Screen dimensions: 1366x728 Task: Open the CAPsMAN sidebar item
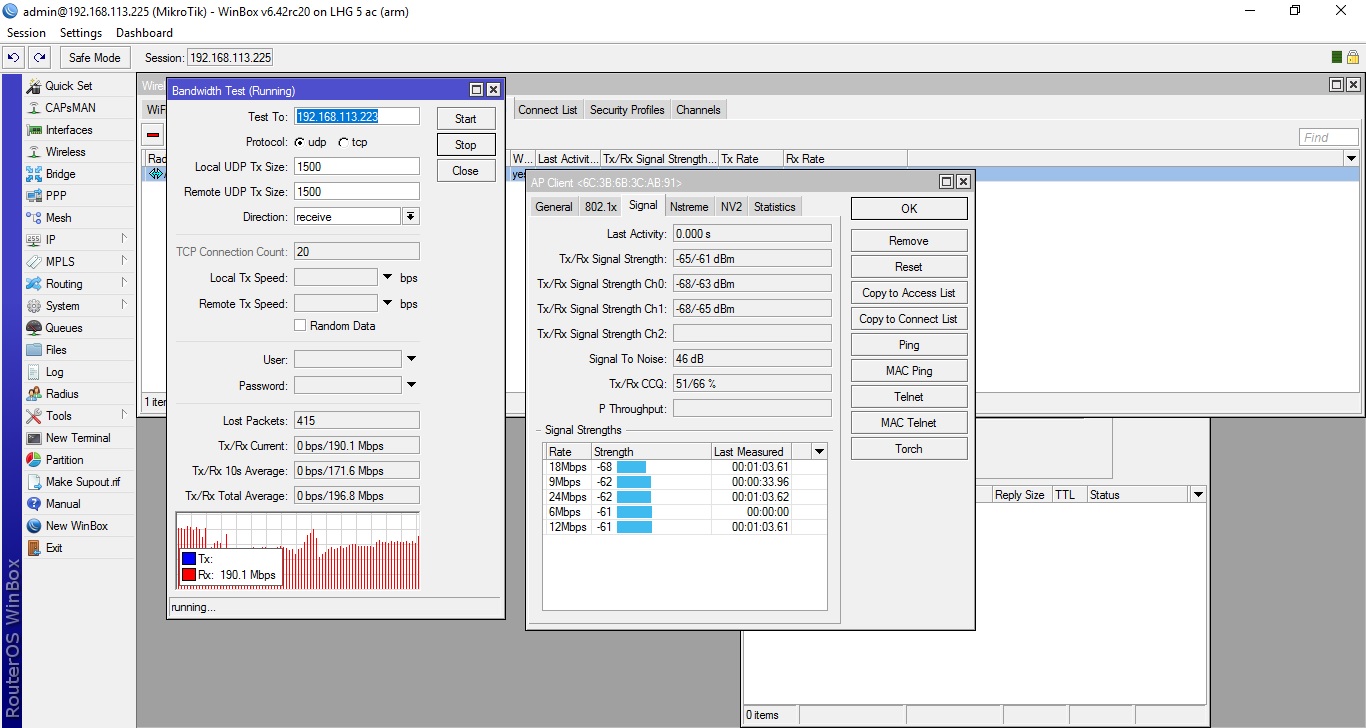click(69, 108)
